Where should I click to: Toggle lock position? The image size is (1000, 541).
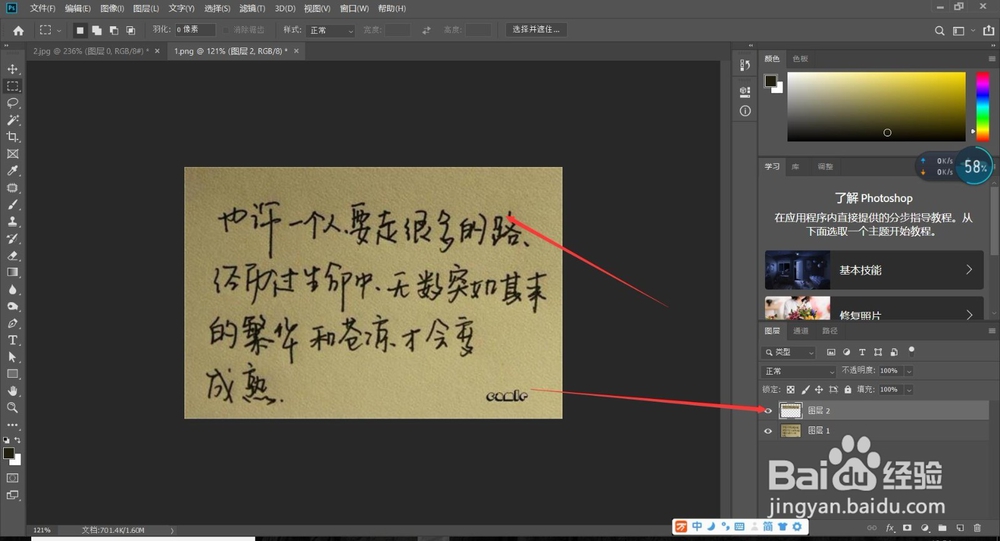coord(819,389)
